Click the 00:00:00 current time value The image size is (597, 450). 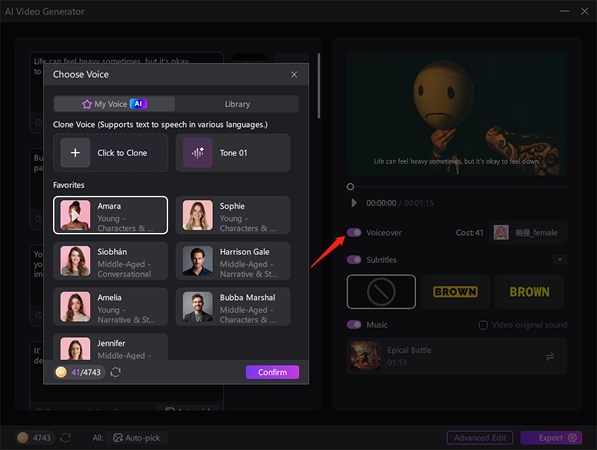pyautogui.click(x=381, y=203)
